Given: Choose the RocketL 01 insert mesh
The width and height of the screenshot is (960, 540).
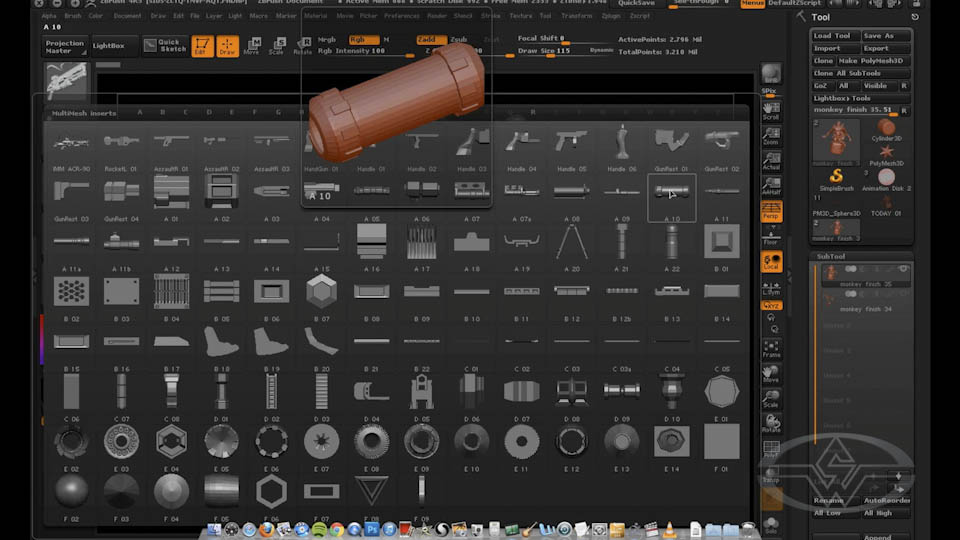Looking at the screenshot, I should (121, 146).
